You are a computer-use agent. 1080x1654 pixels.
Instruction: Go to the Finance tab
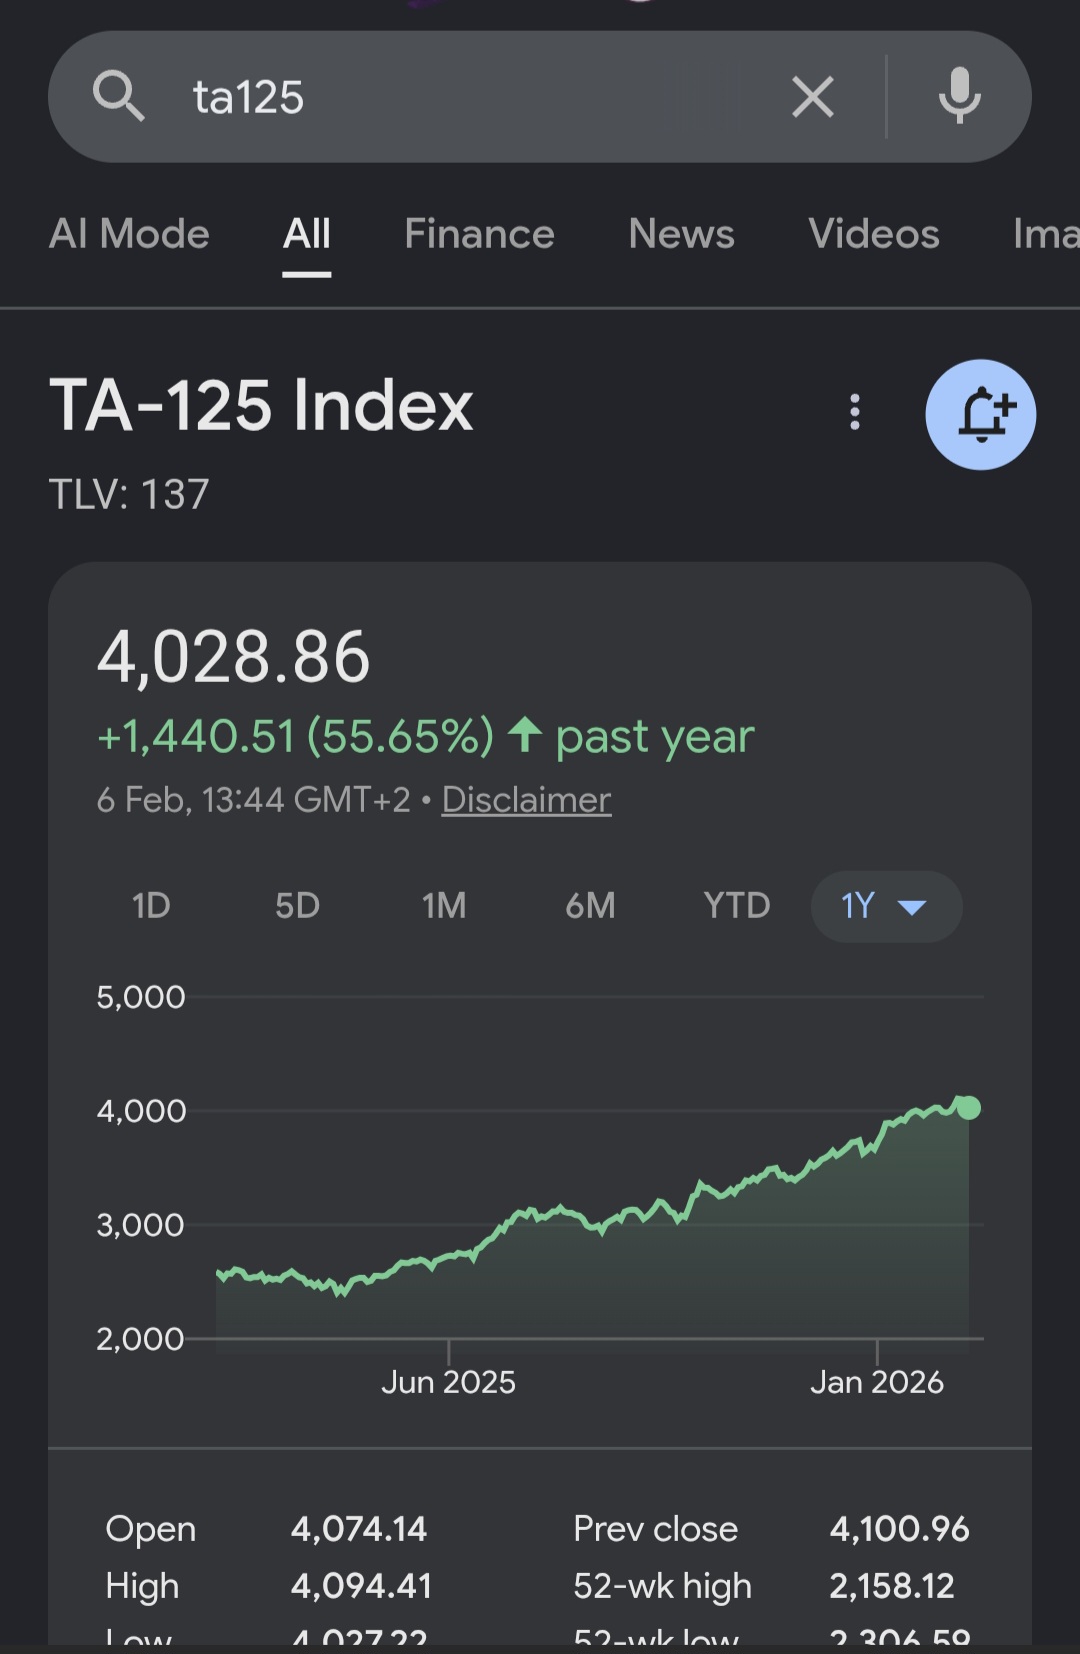coord(479,234)
